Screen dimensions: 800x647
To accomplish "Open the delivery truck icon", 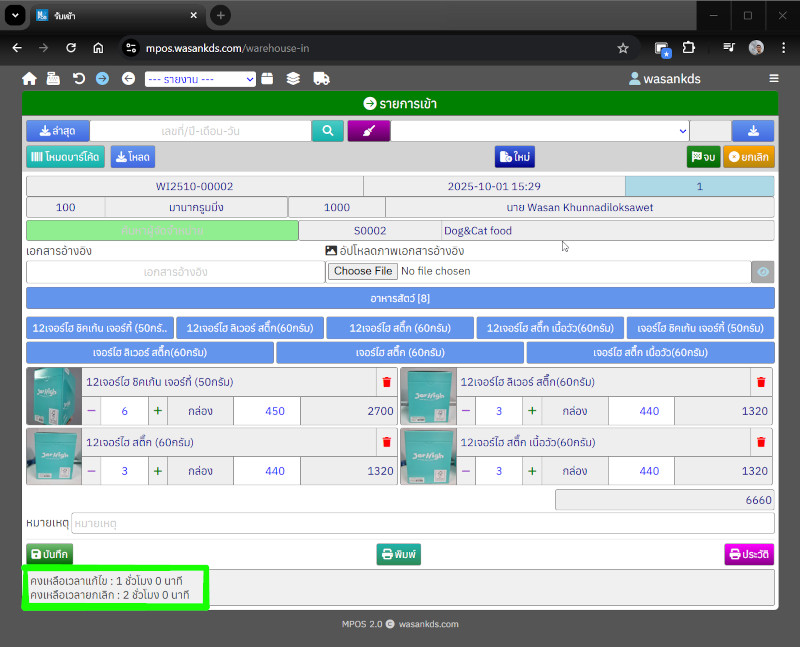I will coord(321,78).
